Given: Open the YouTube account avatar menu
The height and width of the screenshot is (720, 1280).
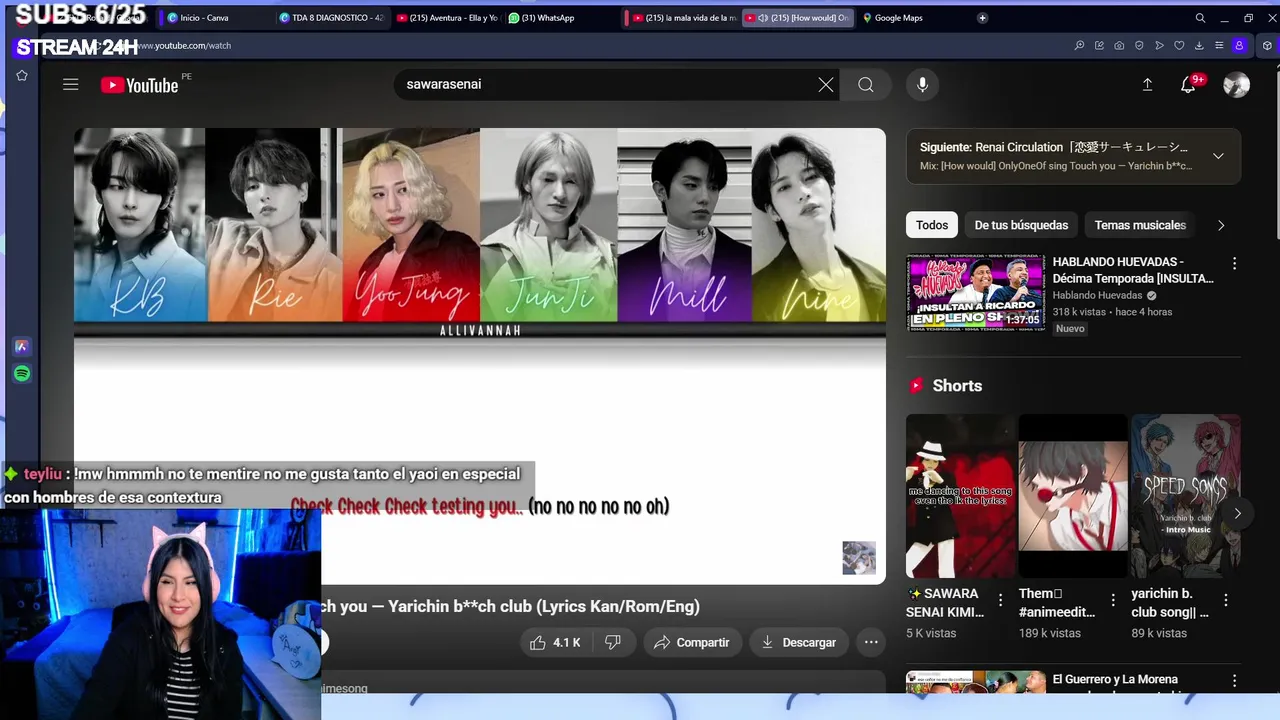Looking at the screenshot, I should [1236, 85].
